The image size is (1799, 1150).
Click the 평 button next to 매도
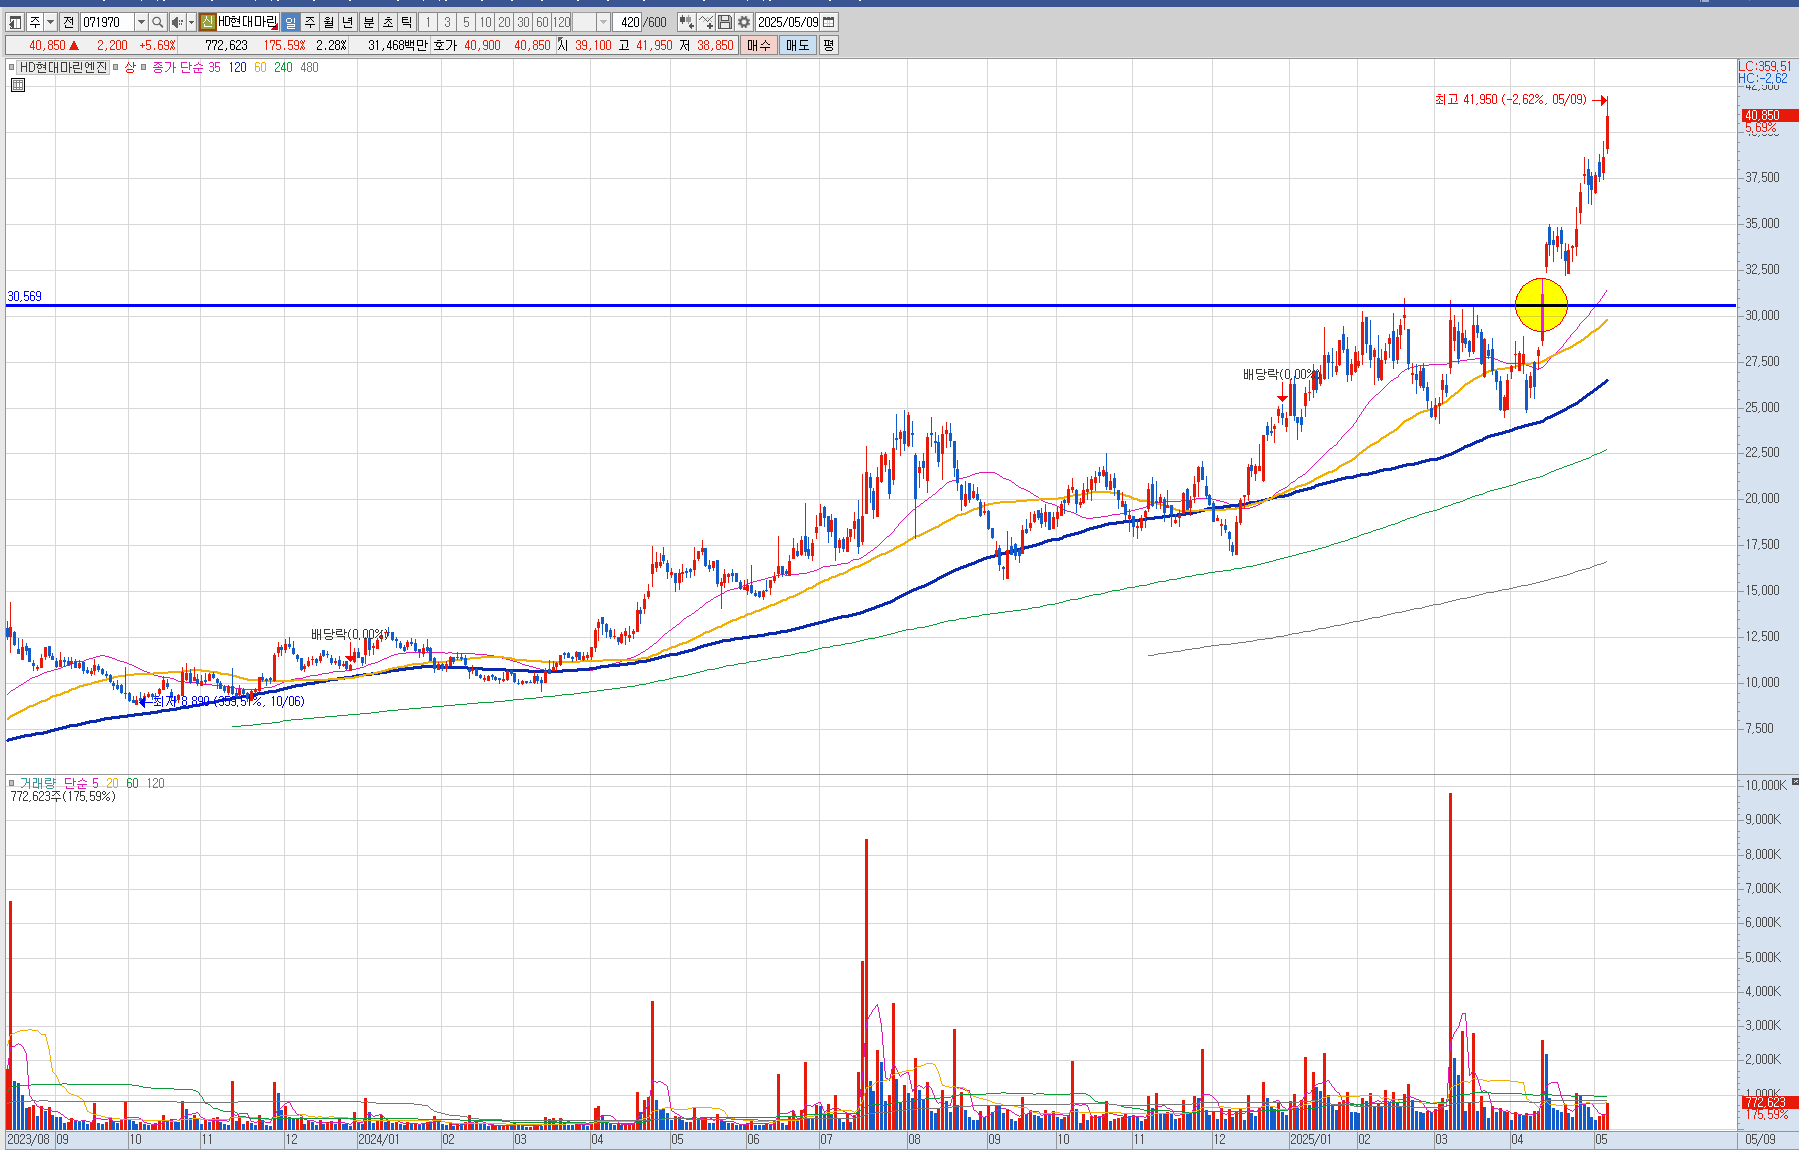[828, 45]
